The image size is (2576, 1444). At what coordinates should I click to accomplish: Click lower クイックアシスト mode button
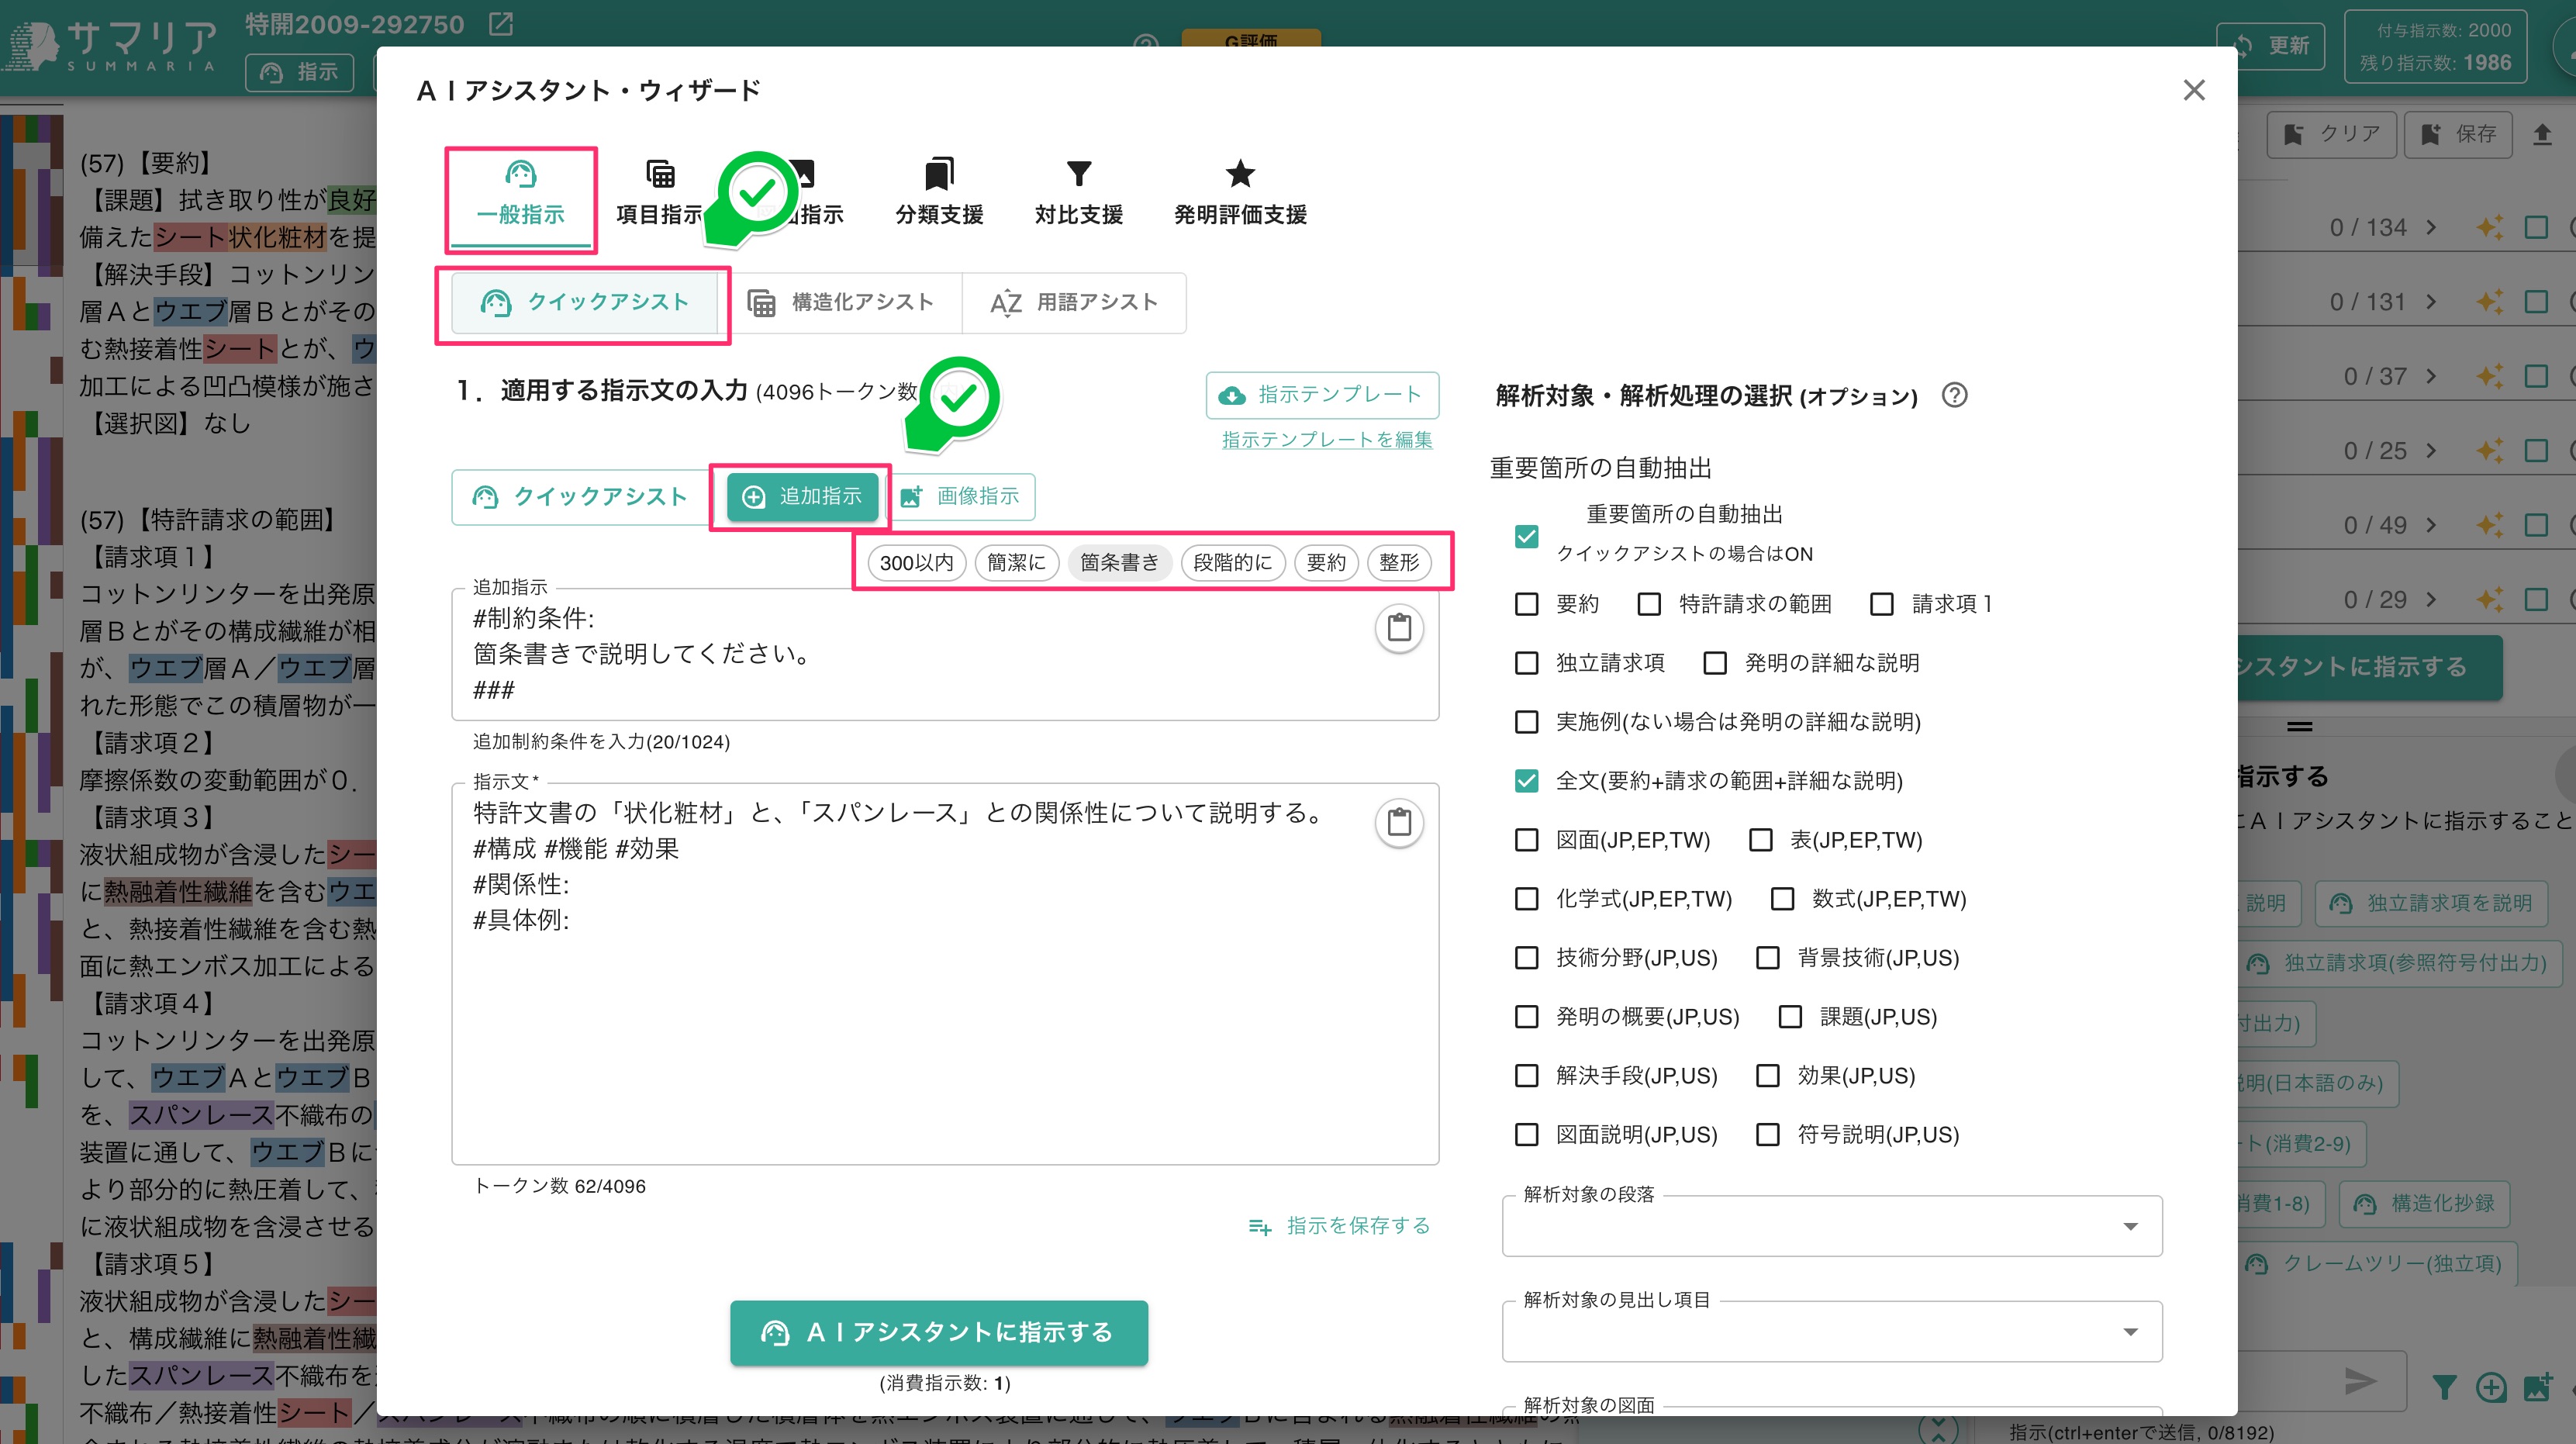tap(581, 497)
